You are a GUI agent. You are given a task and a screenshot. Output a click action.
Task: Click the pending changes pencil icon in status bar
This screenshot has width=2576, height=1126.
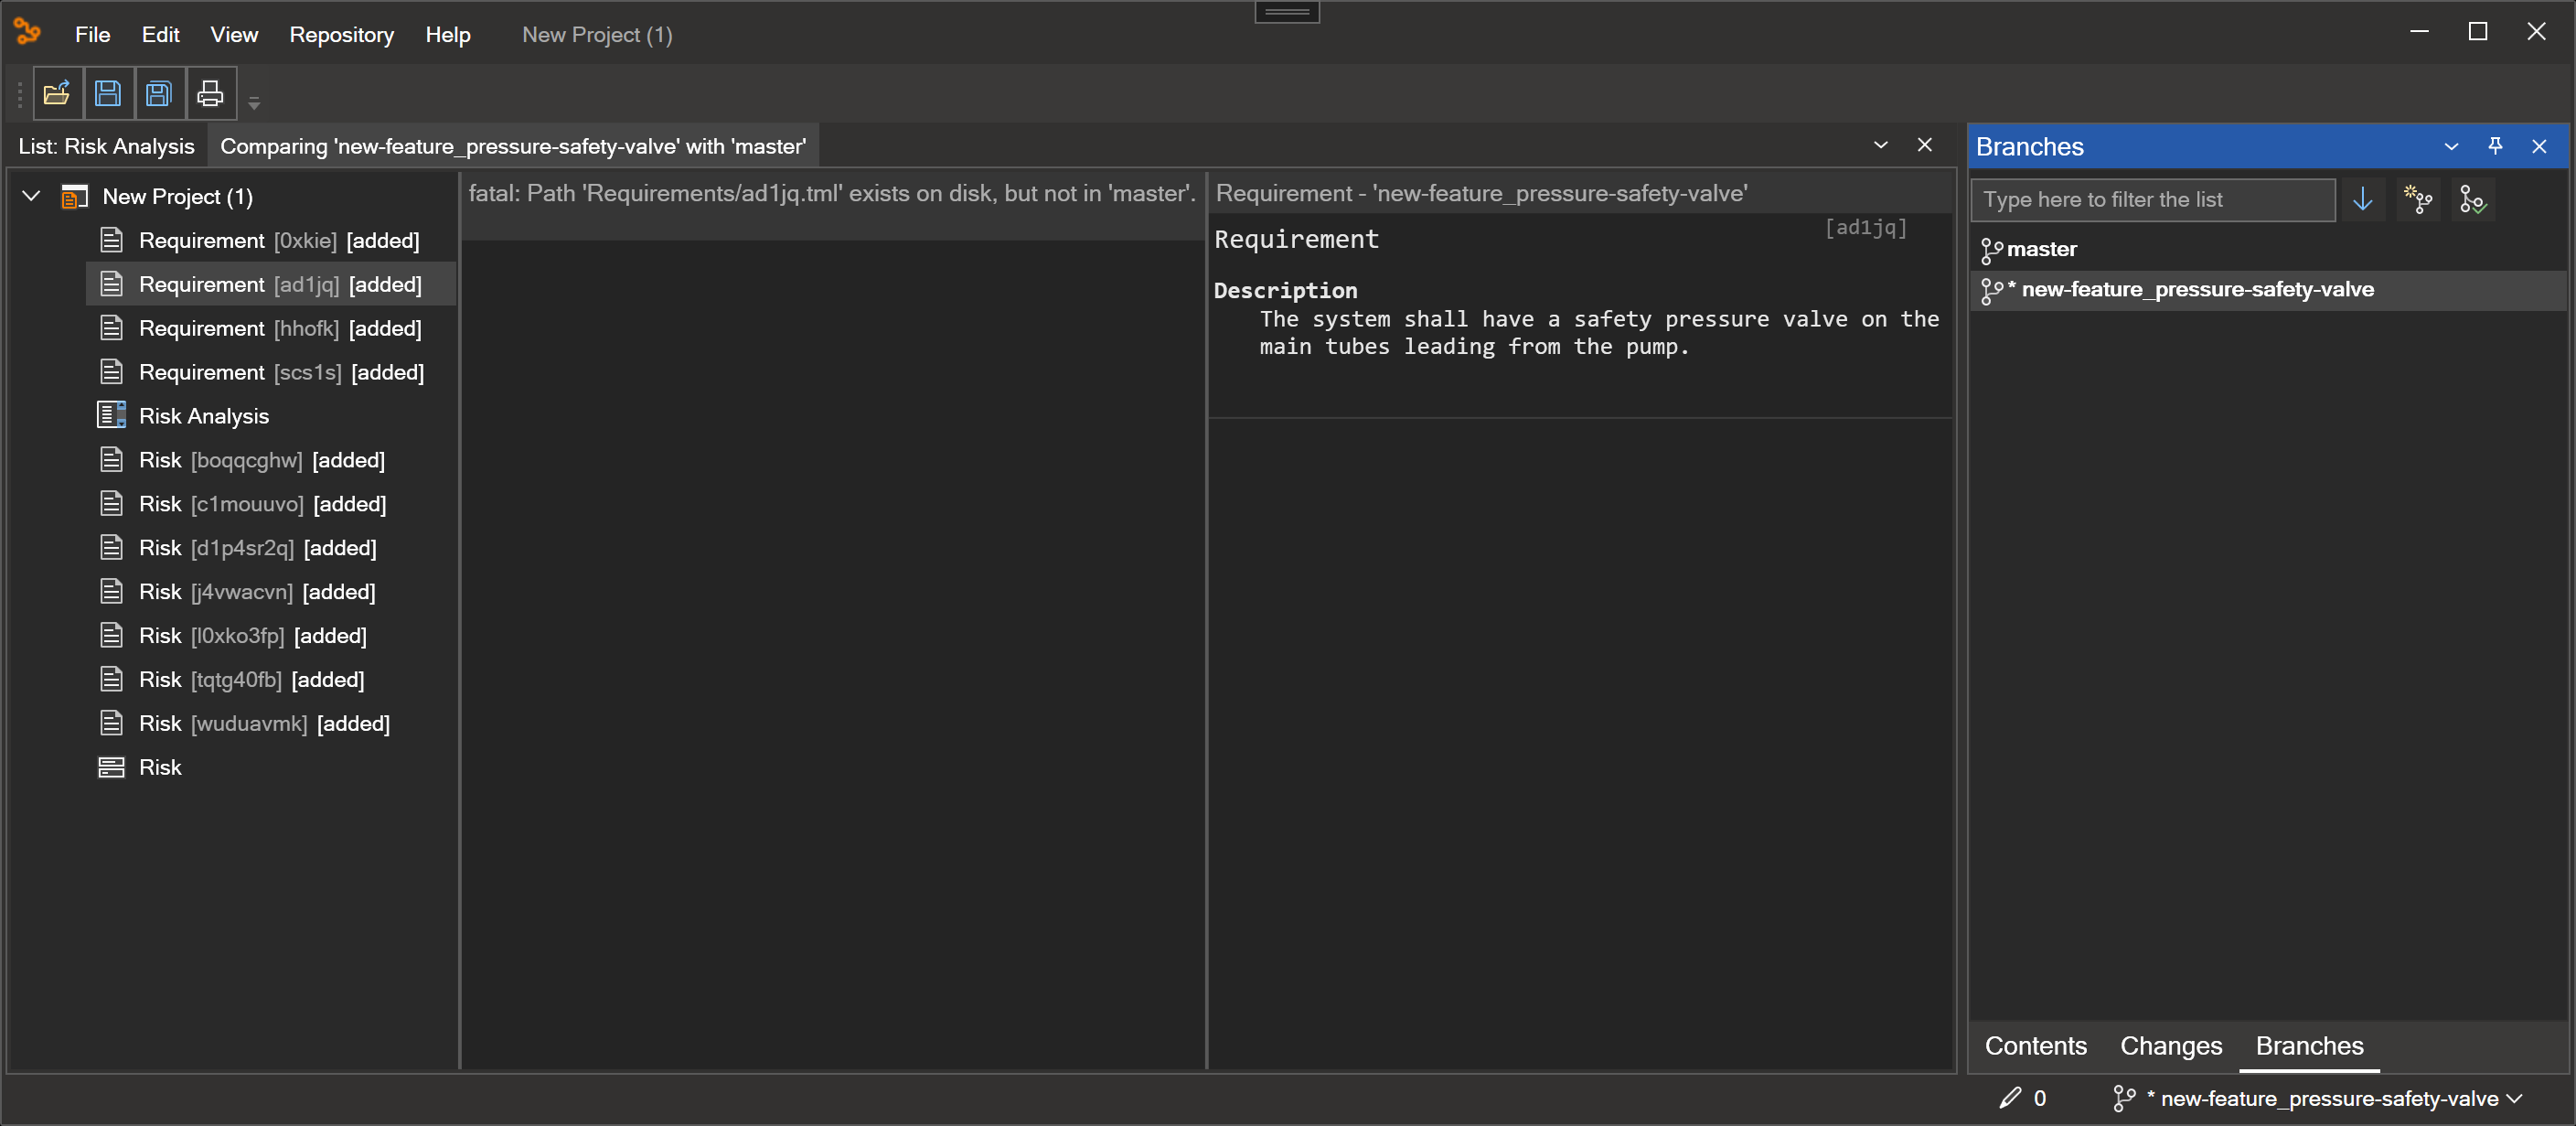2010,1098
